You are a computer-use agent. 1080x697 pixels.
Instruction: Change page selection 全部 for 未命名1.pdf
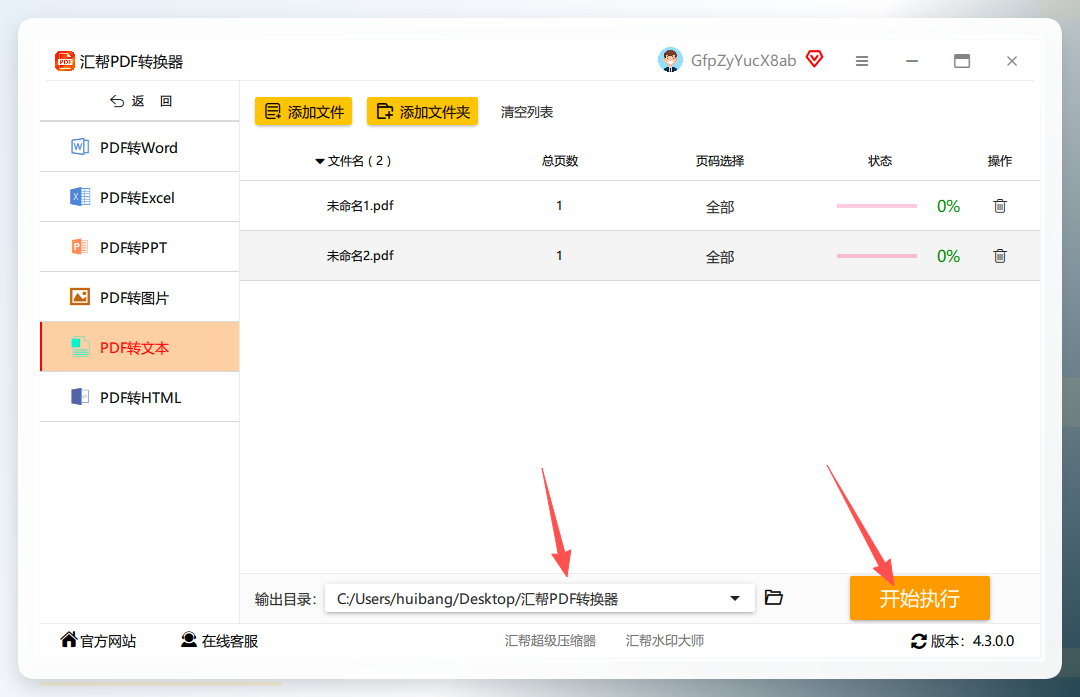point(720,207)
